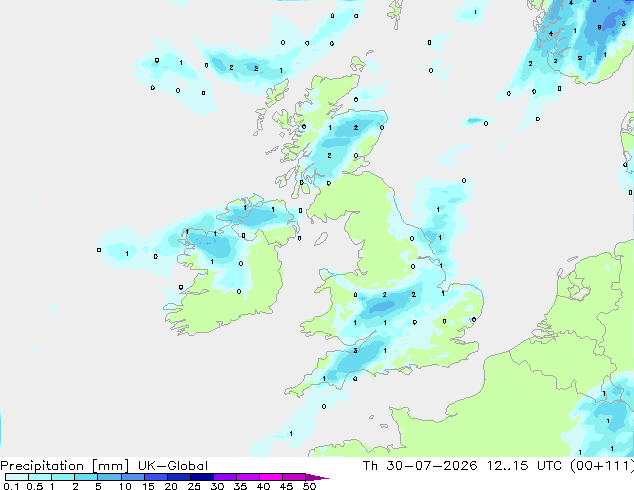Screen dimensions: 634x490
Task: Click the '30' legend scale label
Action: click(x=217, y=486)
